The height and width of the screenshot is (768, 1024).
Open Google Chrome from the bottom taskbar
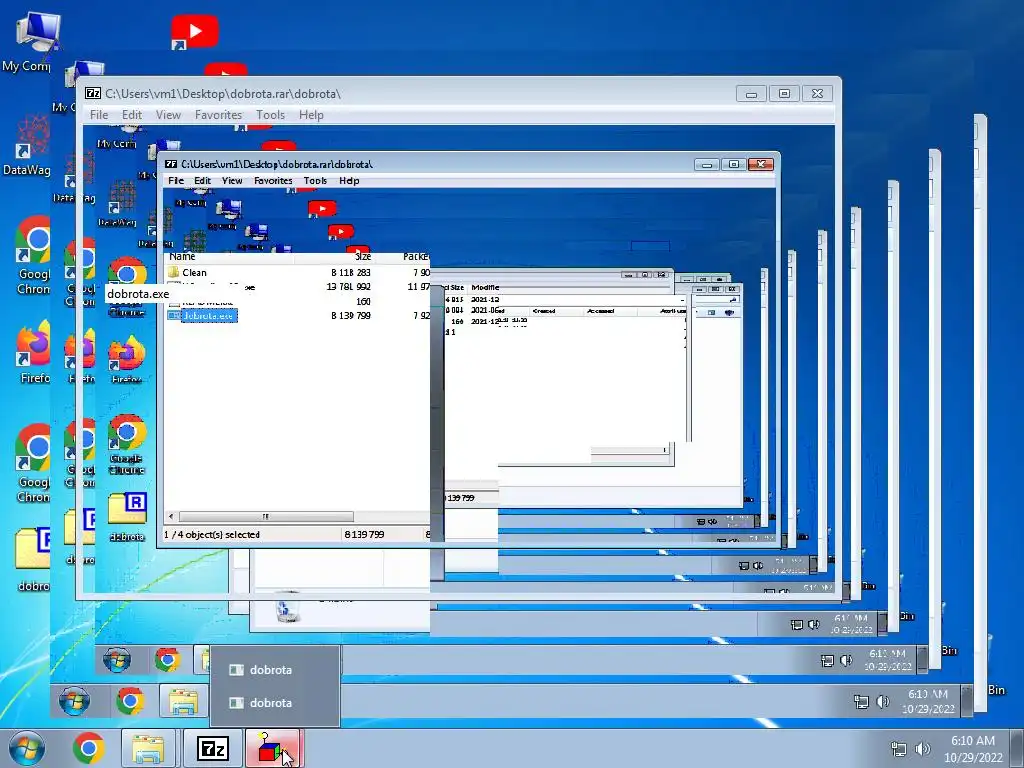(x=88, y=748)
